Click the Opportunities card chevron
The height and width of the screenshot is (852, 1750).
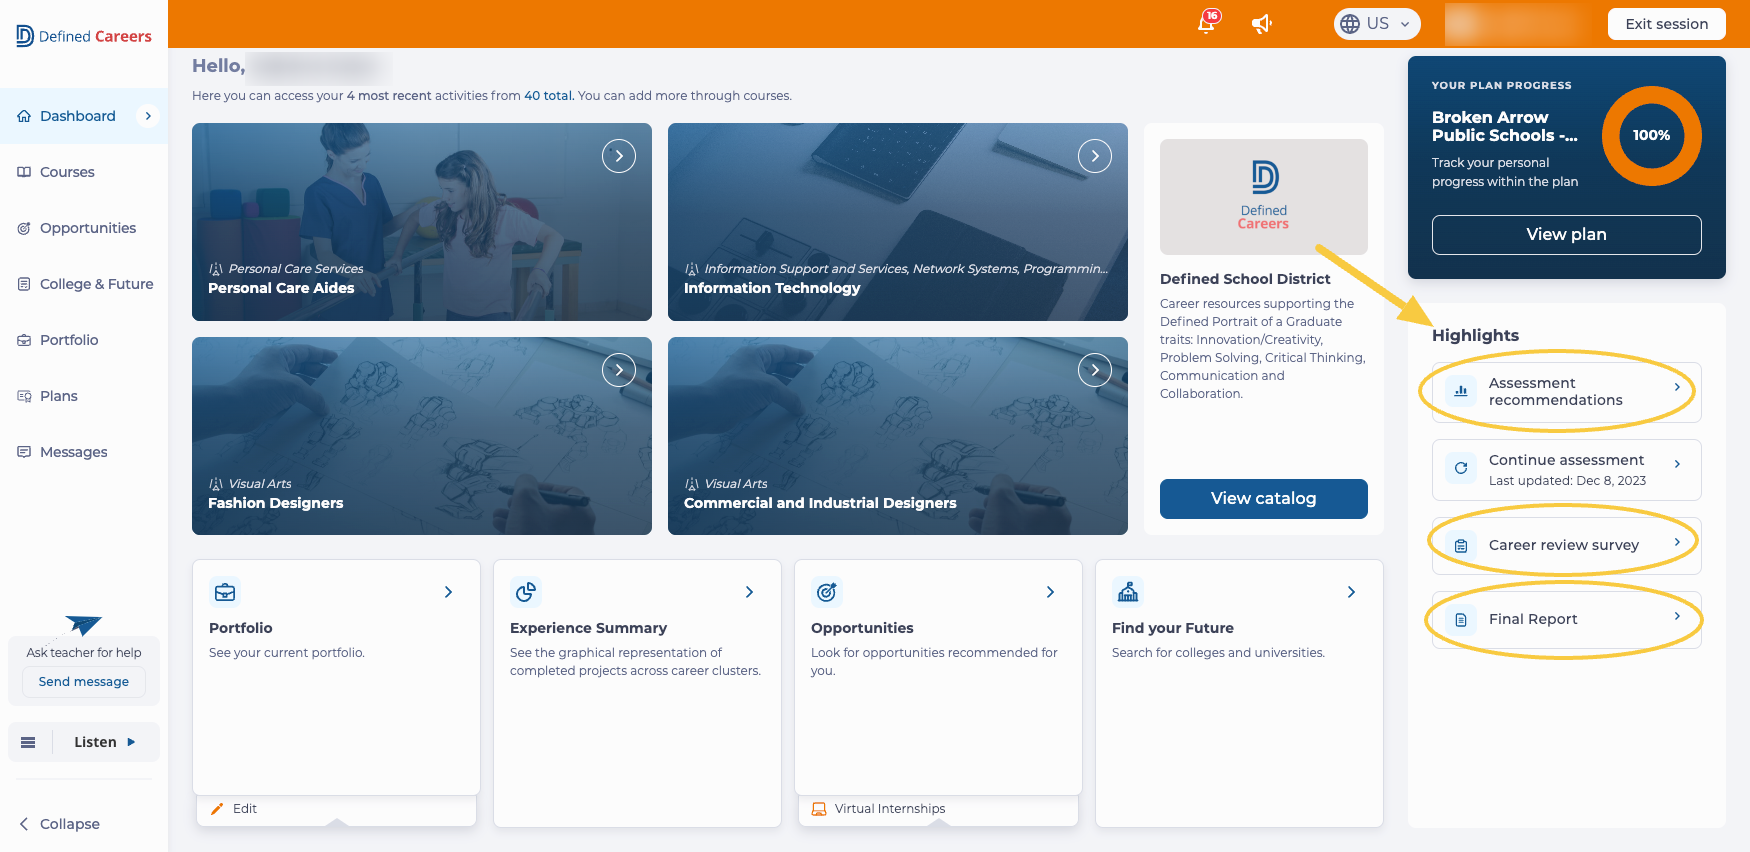pos(1050,592)
